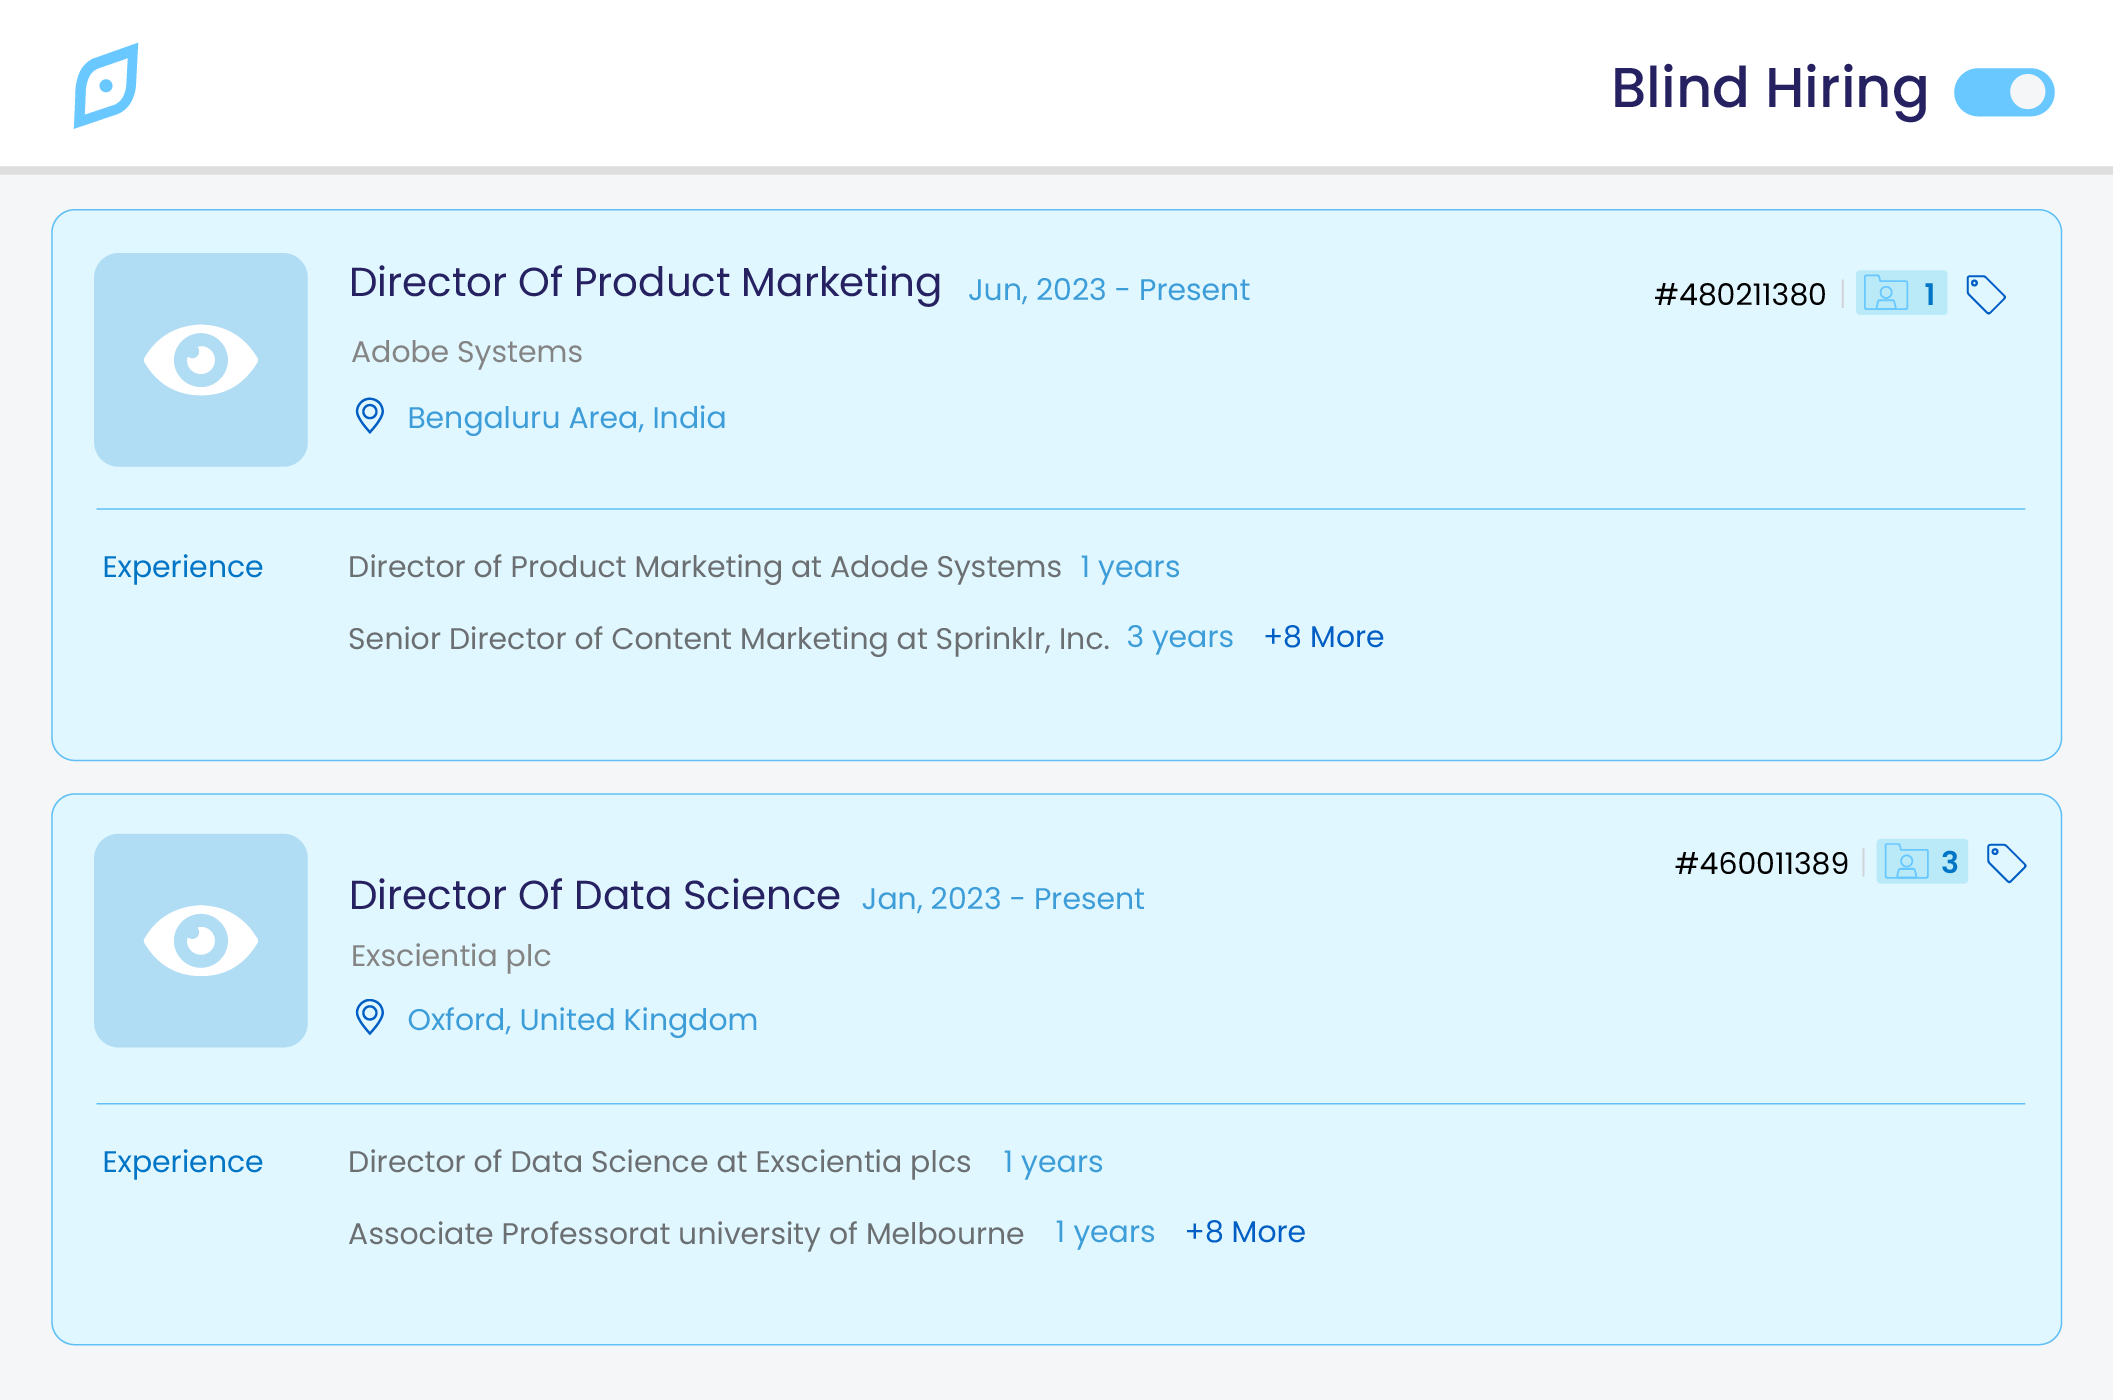
Task: Reveal hidden photo of Data Science candidate
Action: (x=201, y=941)
